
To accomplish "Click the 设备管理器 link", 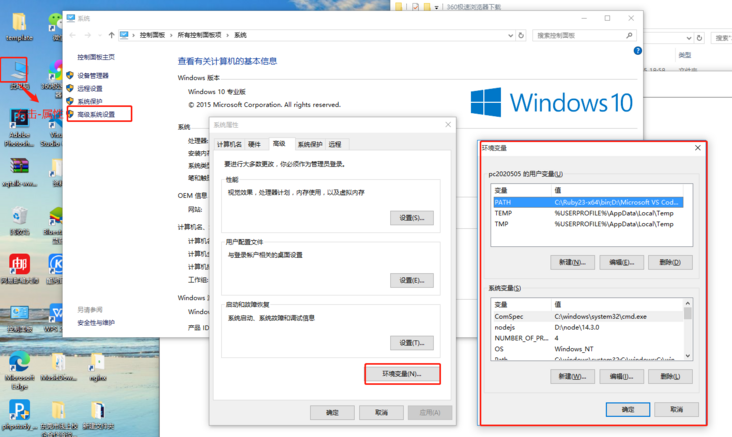I will 93,75.
